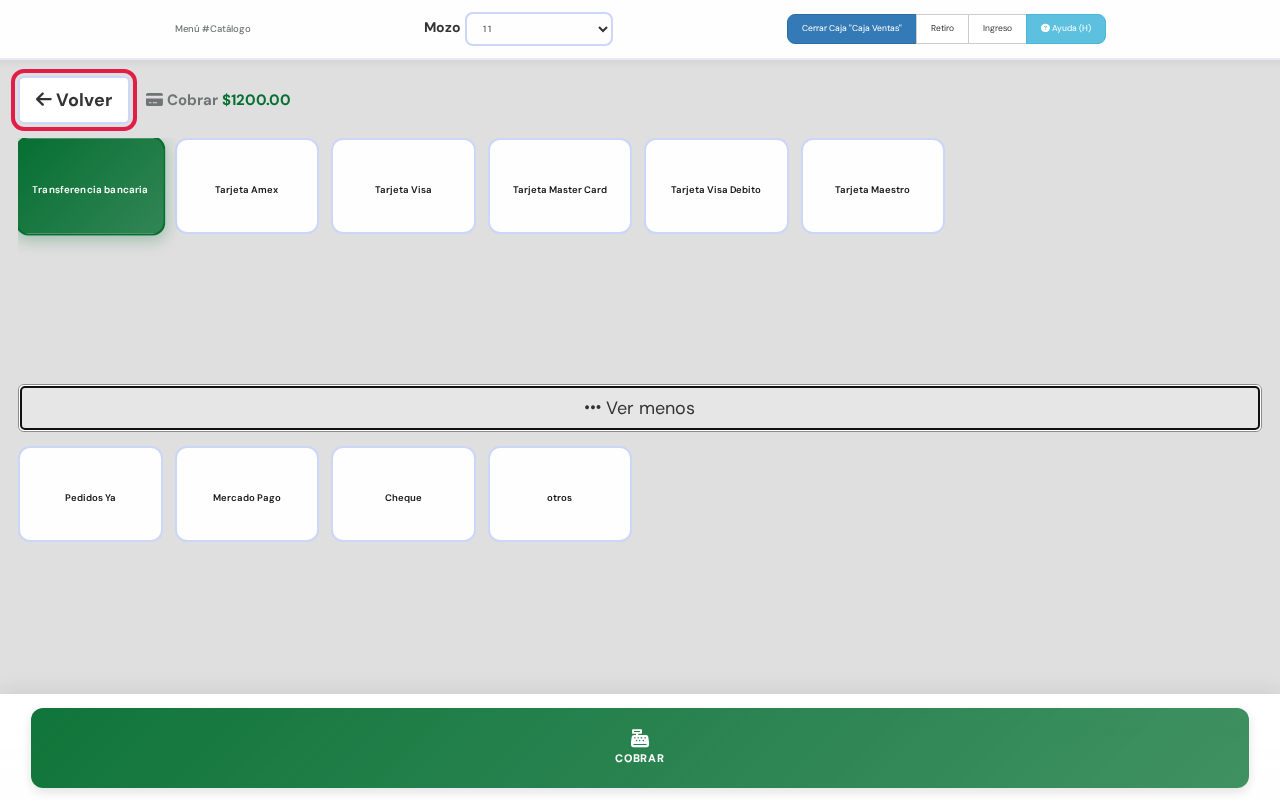The image size is (1280, 800).
Task: Click the cash register icon above COBRAR
Action: tap(640, 738)
